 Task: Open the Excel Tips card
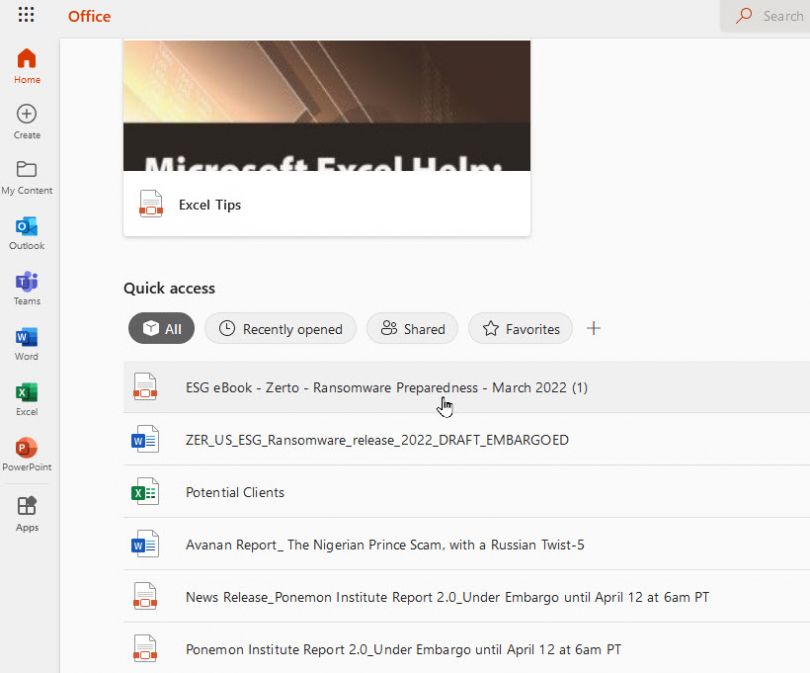point(209,205)
